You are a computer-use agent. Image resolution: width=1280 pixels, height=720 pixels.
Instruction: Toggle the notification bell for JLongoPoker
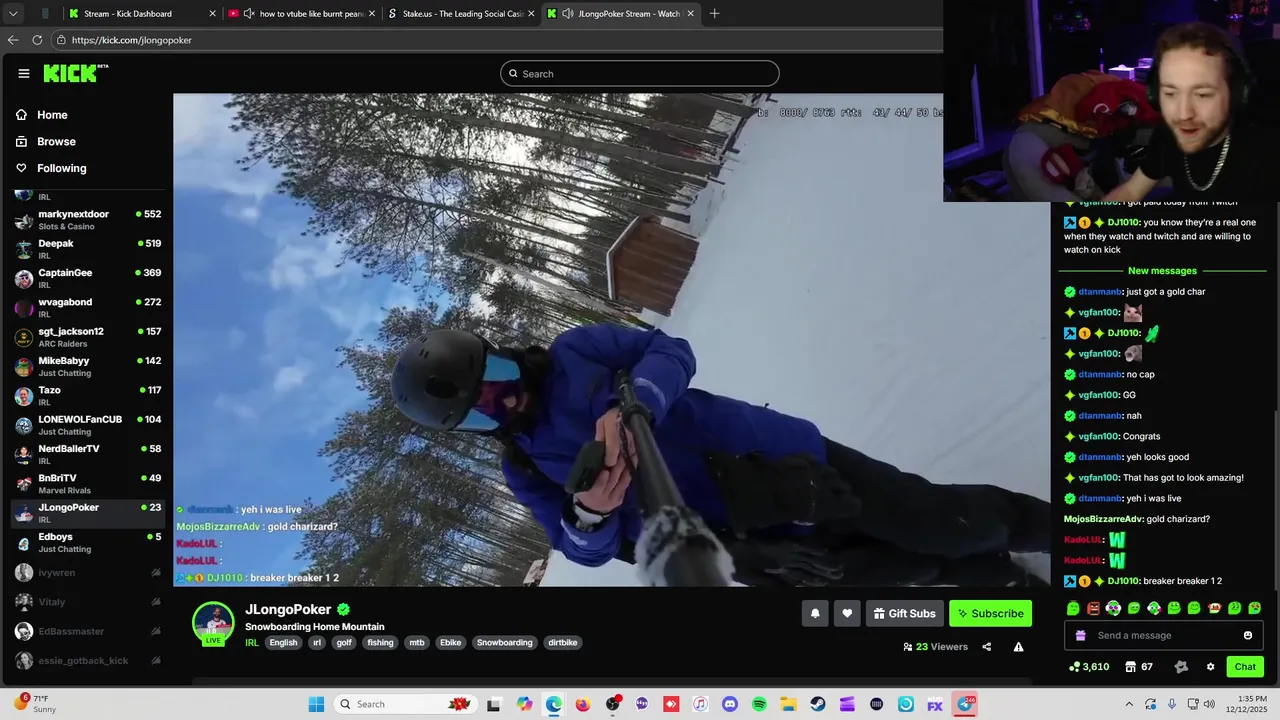click(815, 614)
